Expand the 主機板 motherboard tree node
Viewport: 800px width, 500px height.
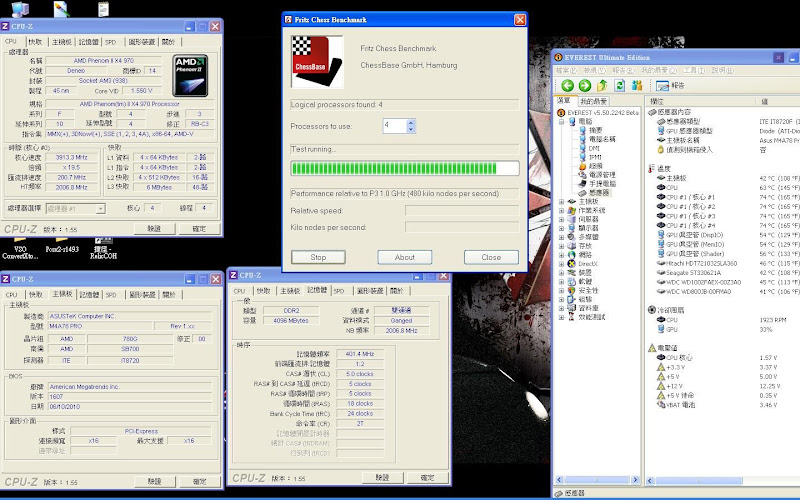pyautogui.click(x=561, y=202)
